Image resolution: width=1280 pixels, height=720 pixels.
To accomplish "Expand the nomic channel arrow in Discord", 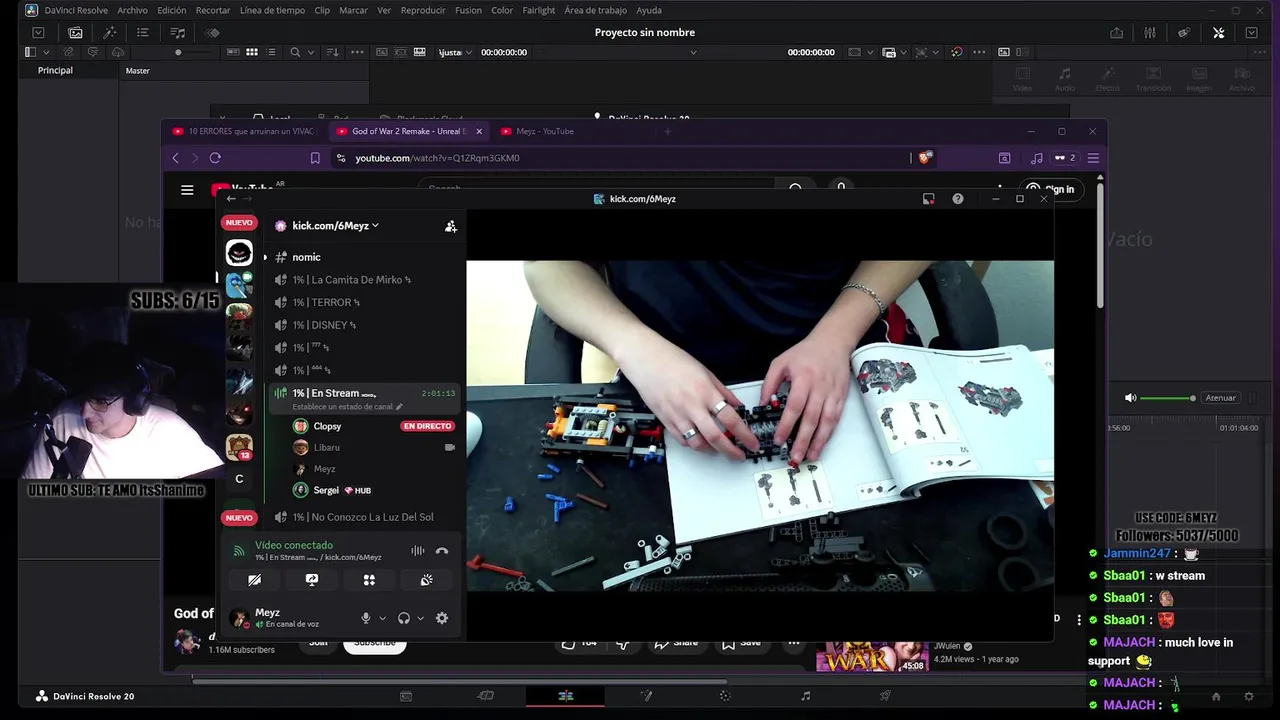I will tap(265, 257).
